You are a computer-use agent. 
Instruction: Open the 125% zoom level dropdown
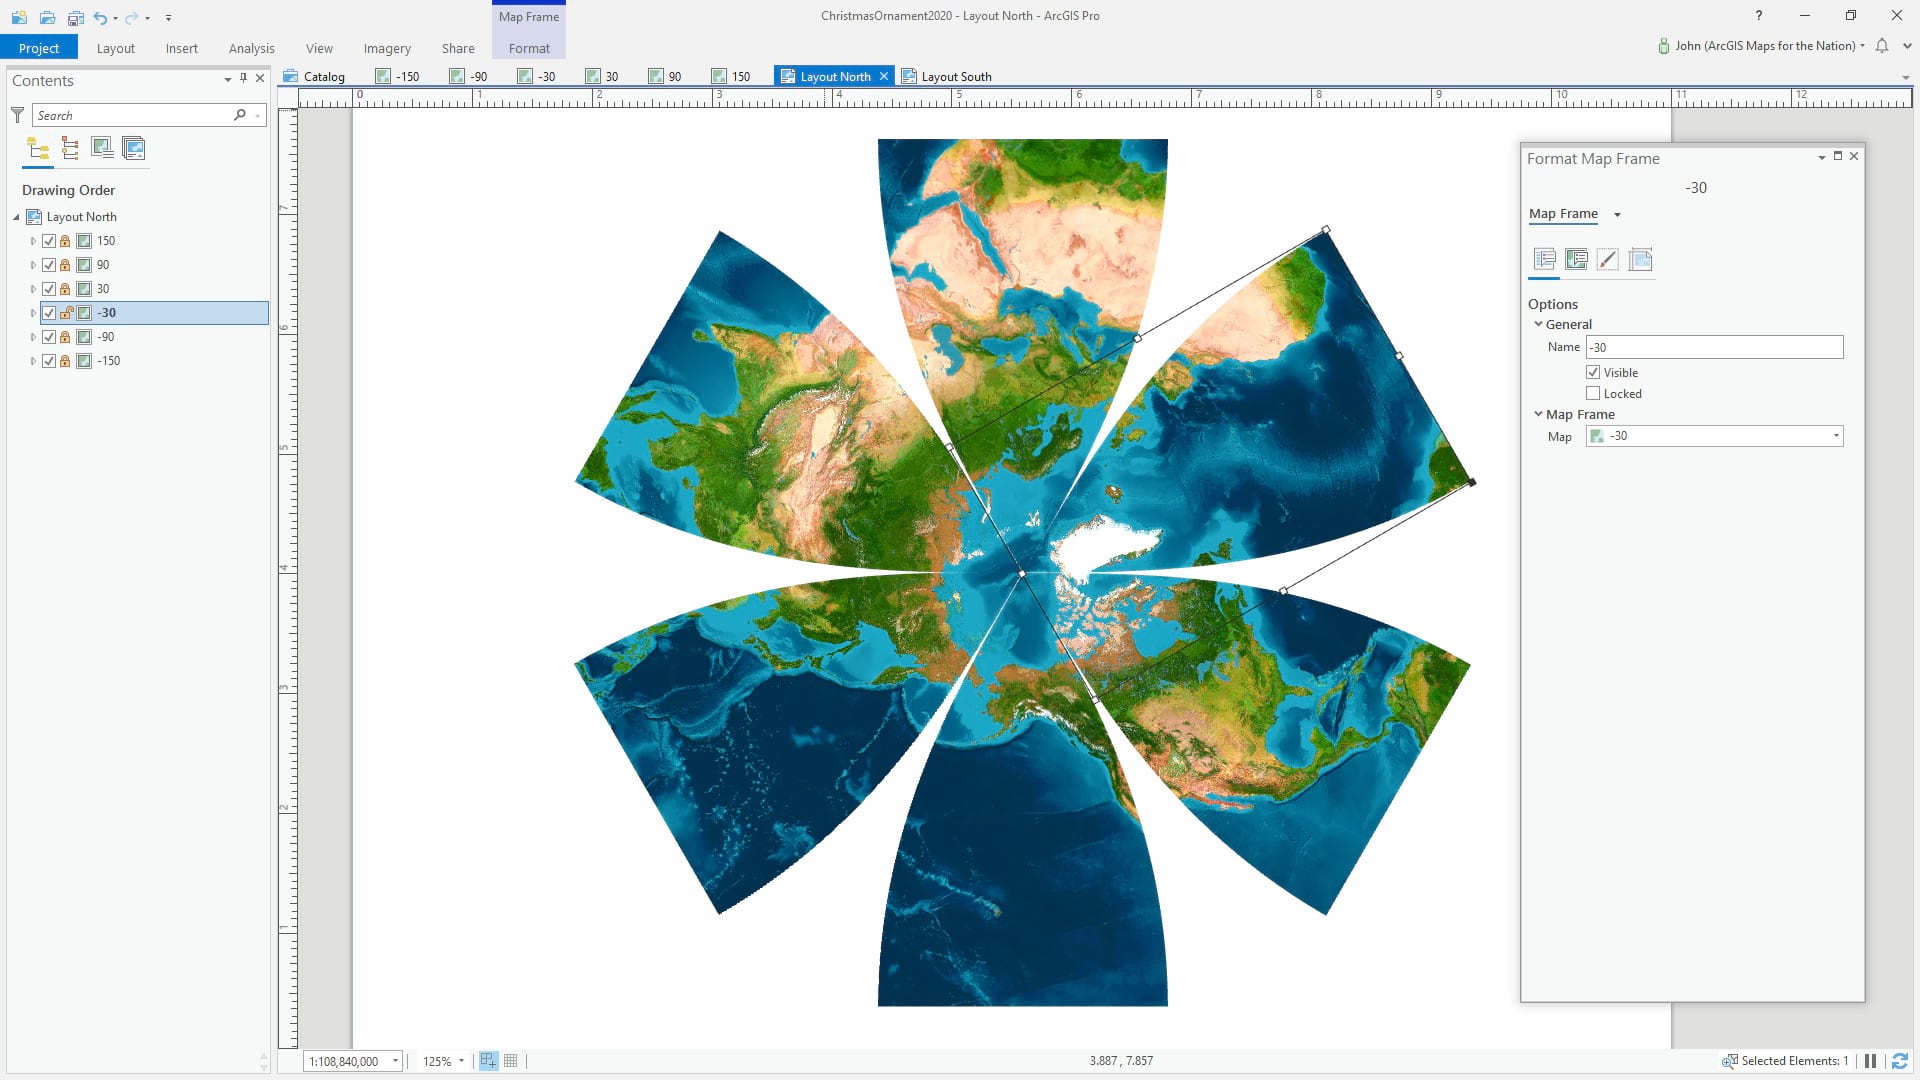coord(461,1061)
